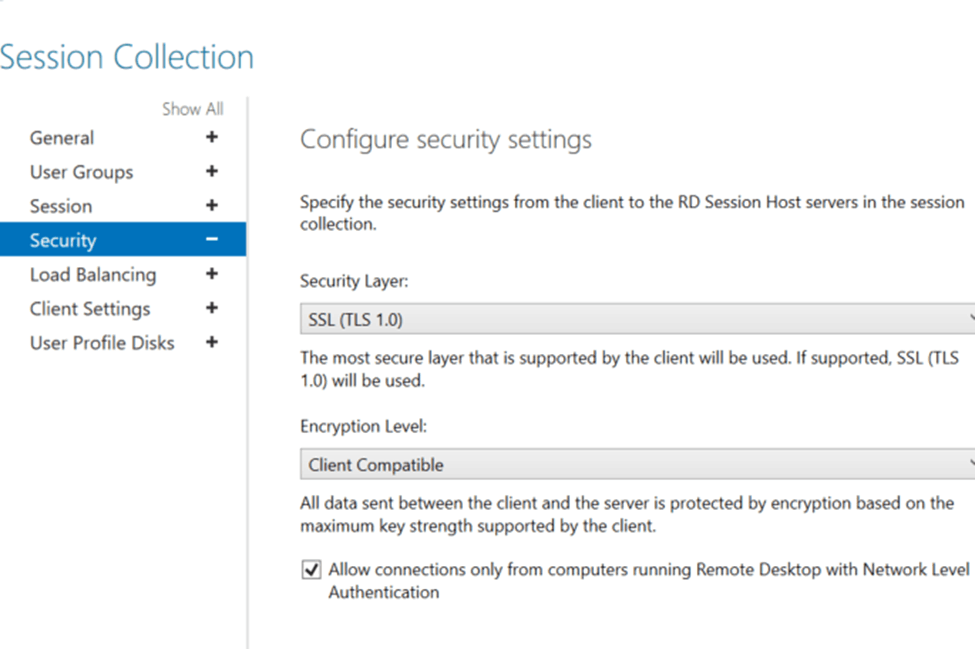
Task: Uncheck the Network Level Authentication checkbox
Action: 310,569
